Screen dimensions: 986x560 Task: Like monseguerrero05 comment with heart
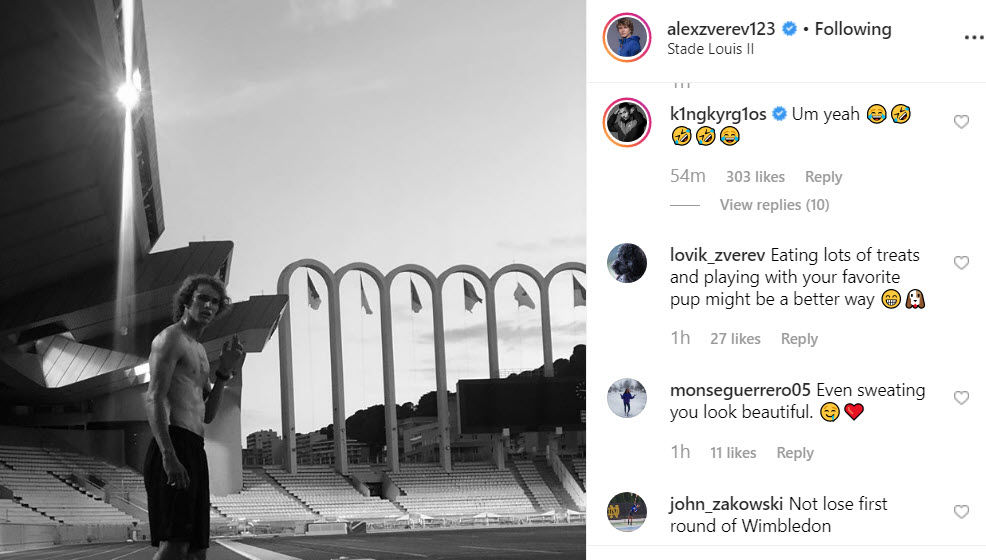[x=961, y=397]
